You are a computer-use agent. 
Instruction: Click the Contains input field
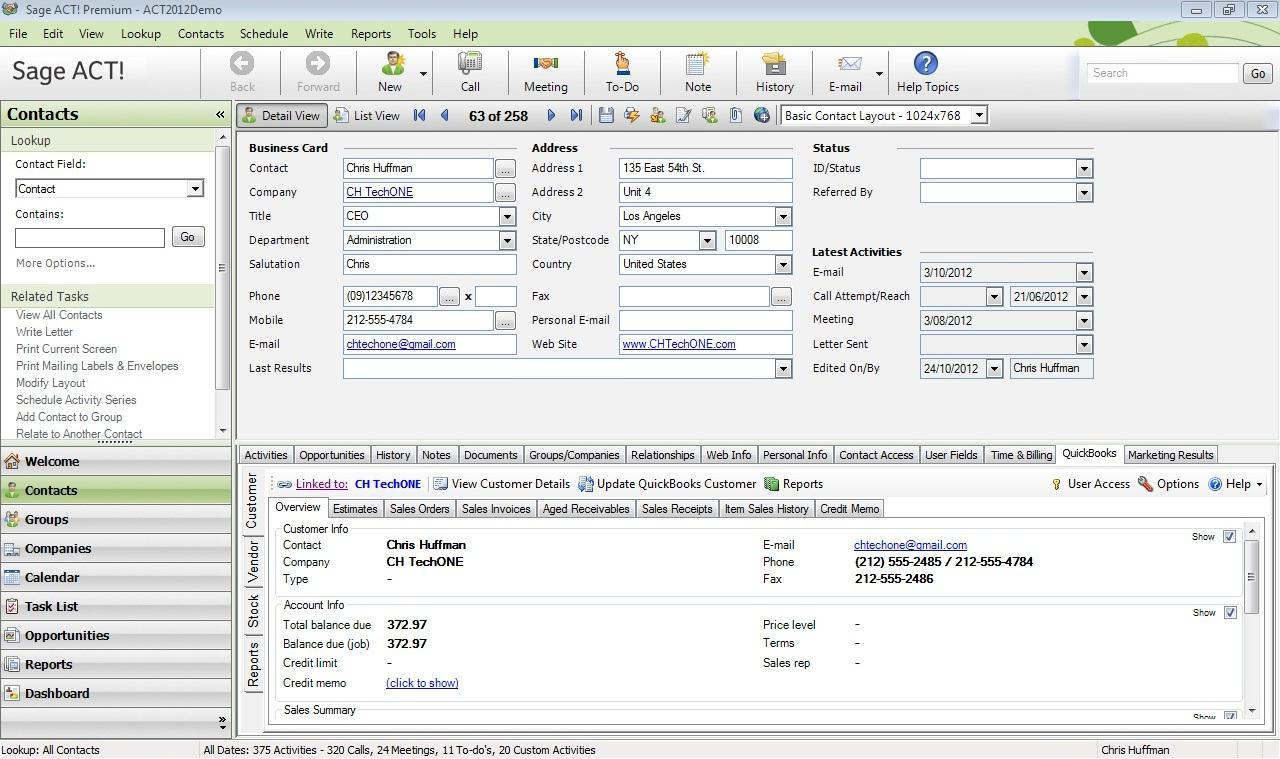click(90, 237)
